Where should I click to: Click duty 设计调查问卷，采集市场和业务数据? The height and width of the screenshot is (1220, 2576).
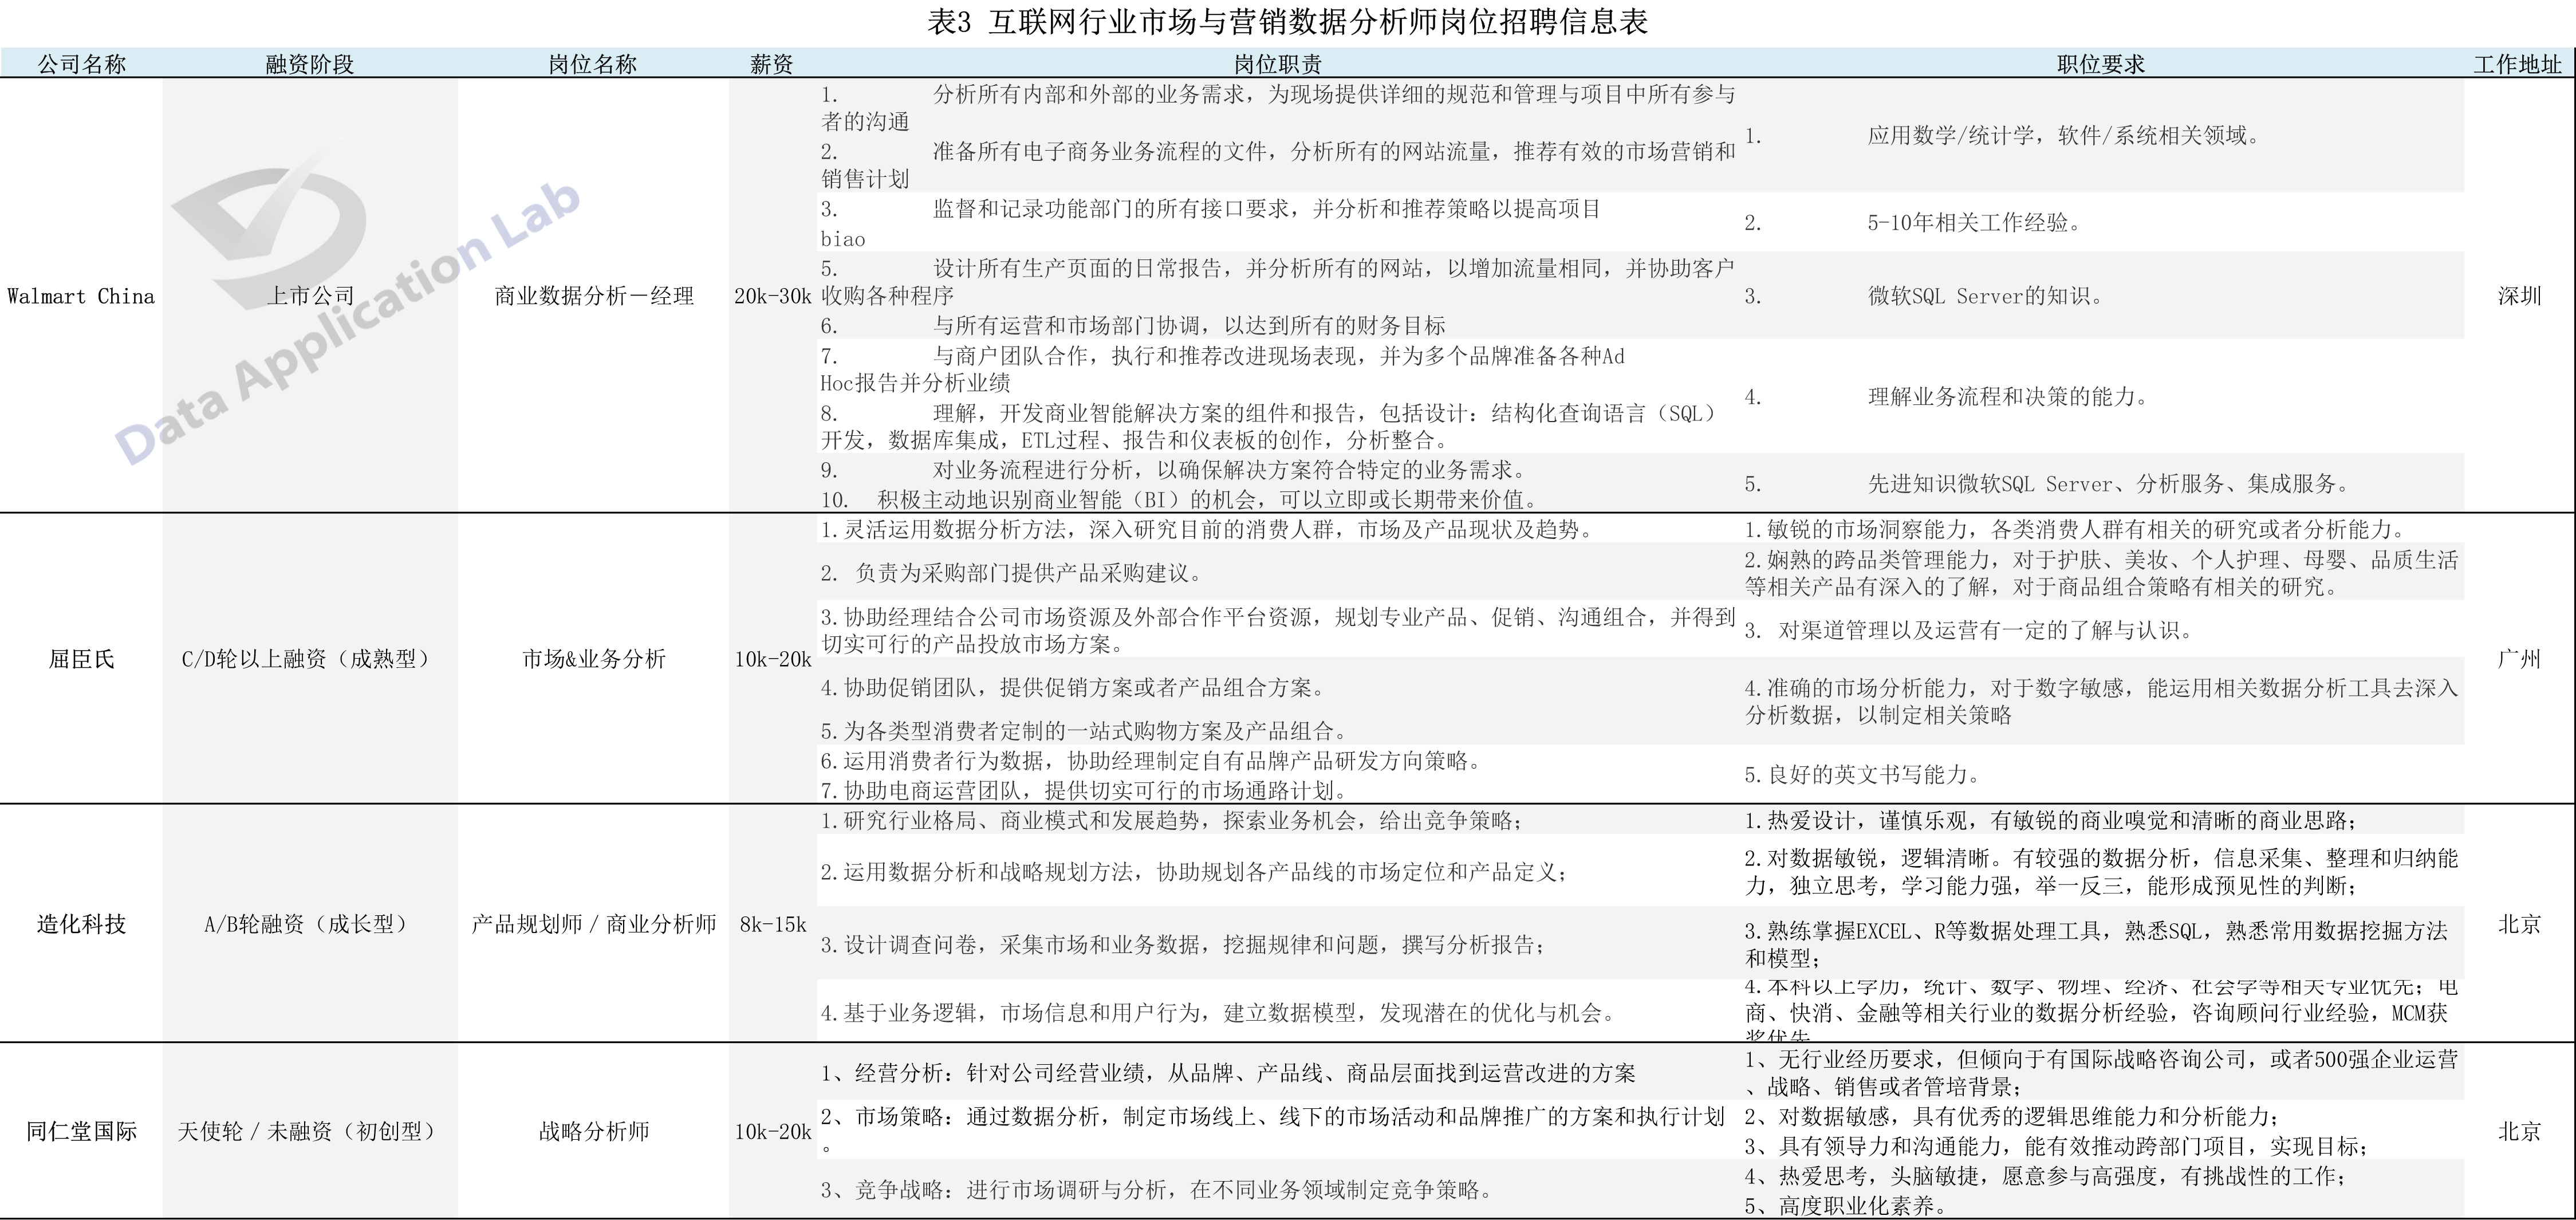tap(1184, 945)
